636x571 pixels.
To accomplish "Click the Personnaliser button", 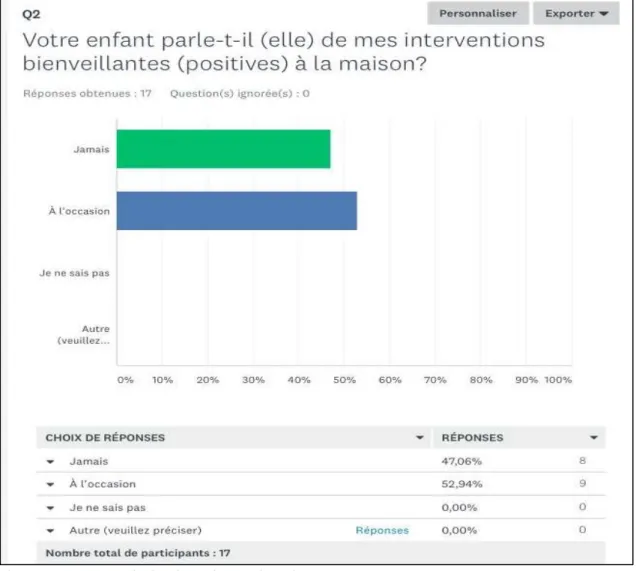I will tap(478, 13).
